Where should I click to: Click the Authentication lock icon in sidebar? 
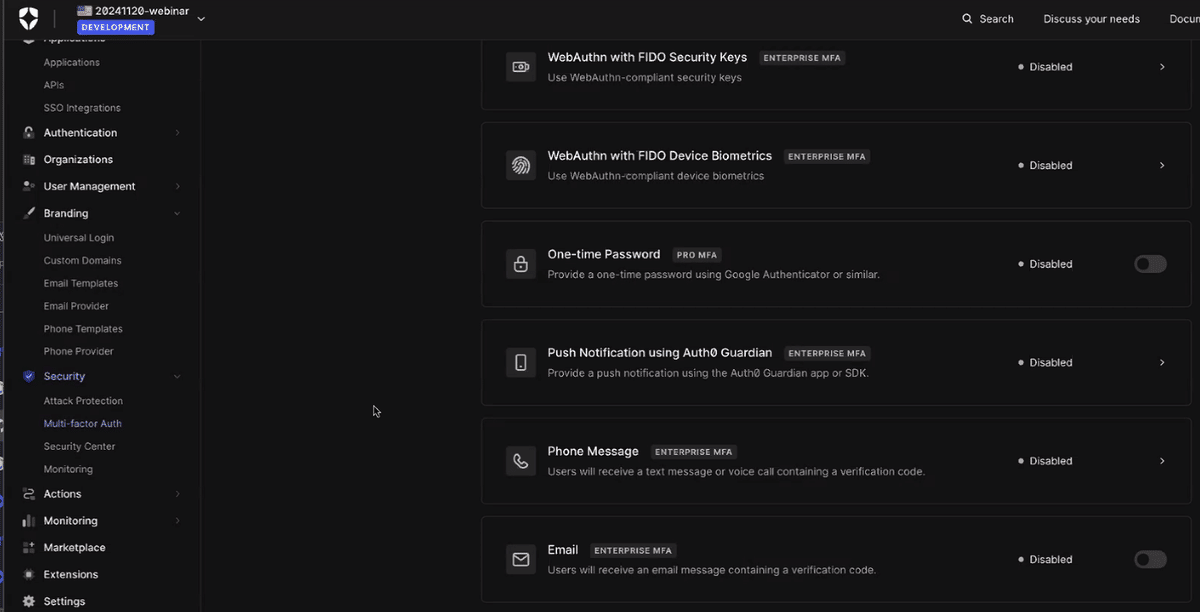28,133
